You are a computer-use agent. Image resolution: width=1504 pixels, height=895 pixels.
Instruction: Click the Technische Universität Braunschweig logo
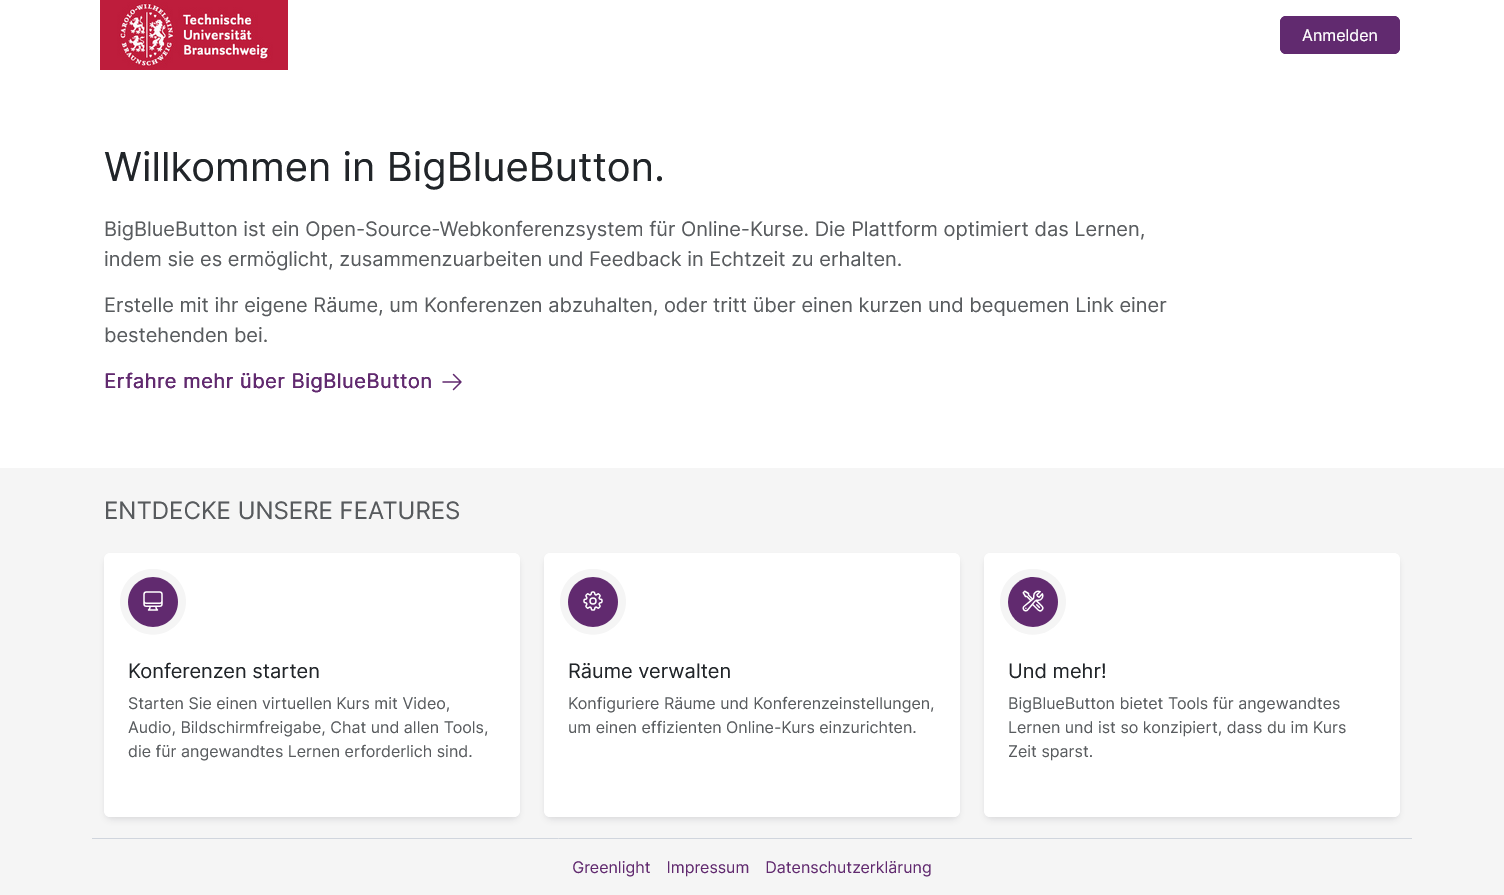pyautogui.click(x=194, y=35)
